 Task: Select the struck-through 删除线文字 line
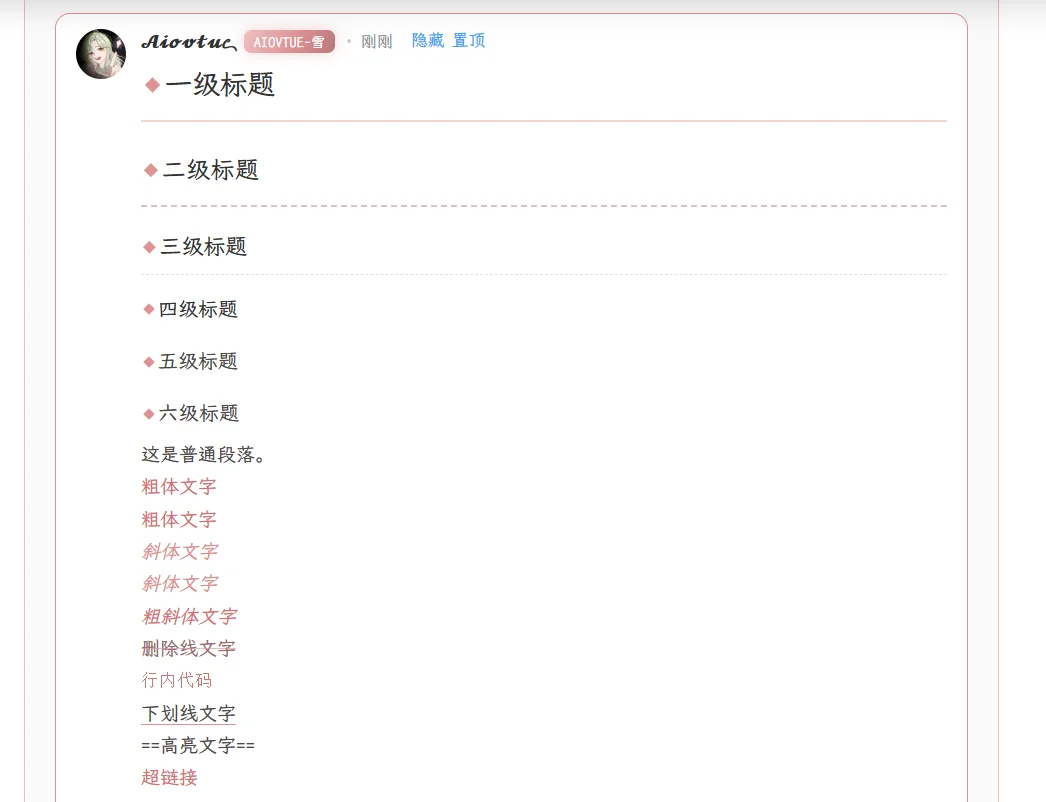189,648
